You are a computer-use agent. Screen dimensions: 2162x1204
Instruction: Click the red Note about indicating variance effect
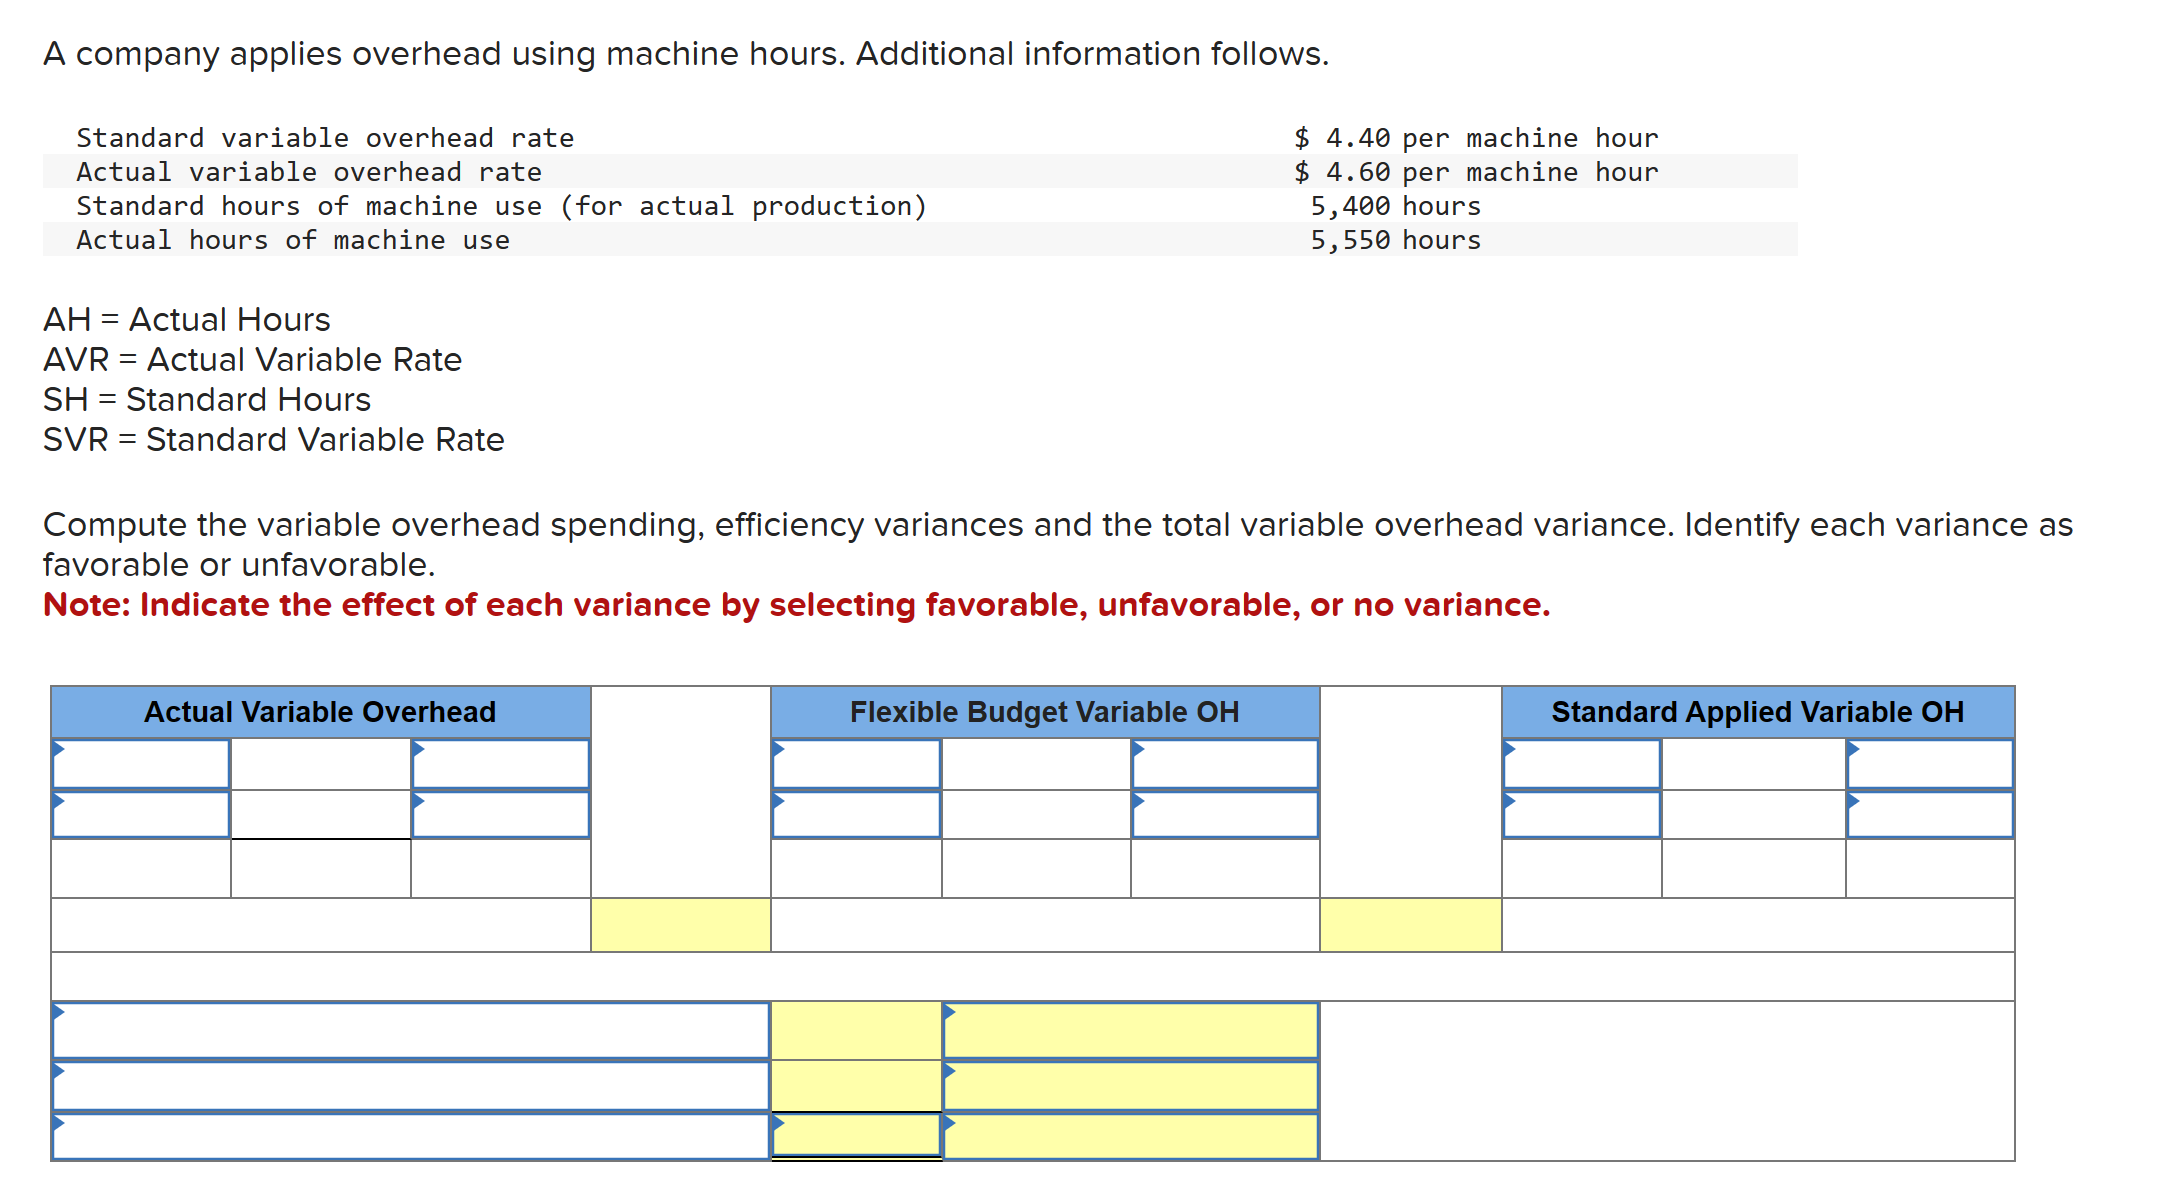tap(796, 605)
